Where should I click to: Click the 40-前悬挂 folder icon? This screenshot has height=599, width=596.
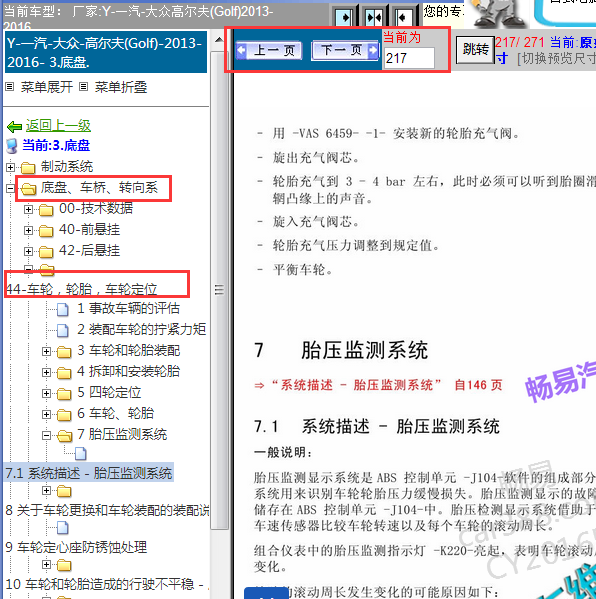coord(46,231)
